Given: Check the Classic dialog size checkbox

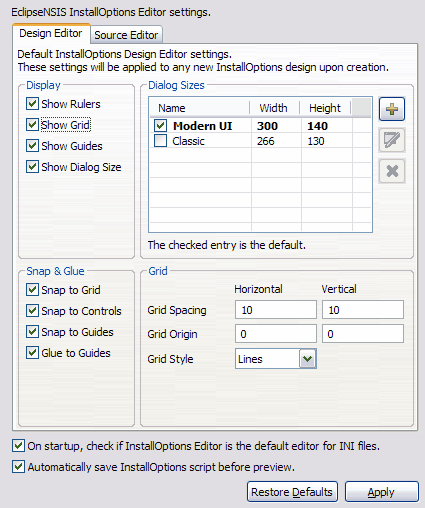Looking at the screenshot, I should tap(160, 141).
